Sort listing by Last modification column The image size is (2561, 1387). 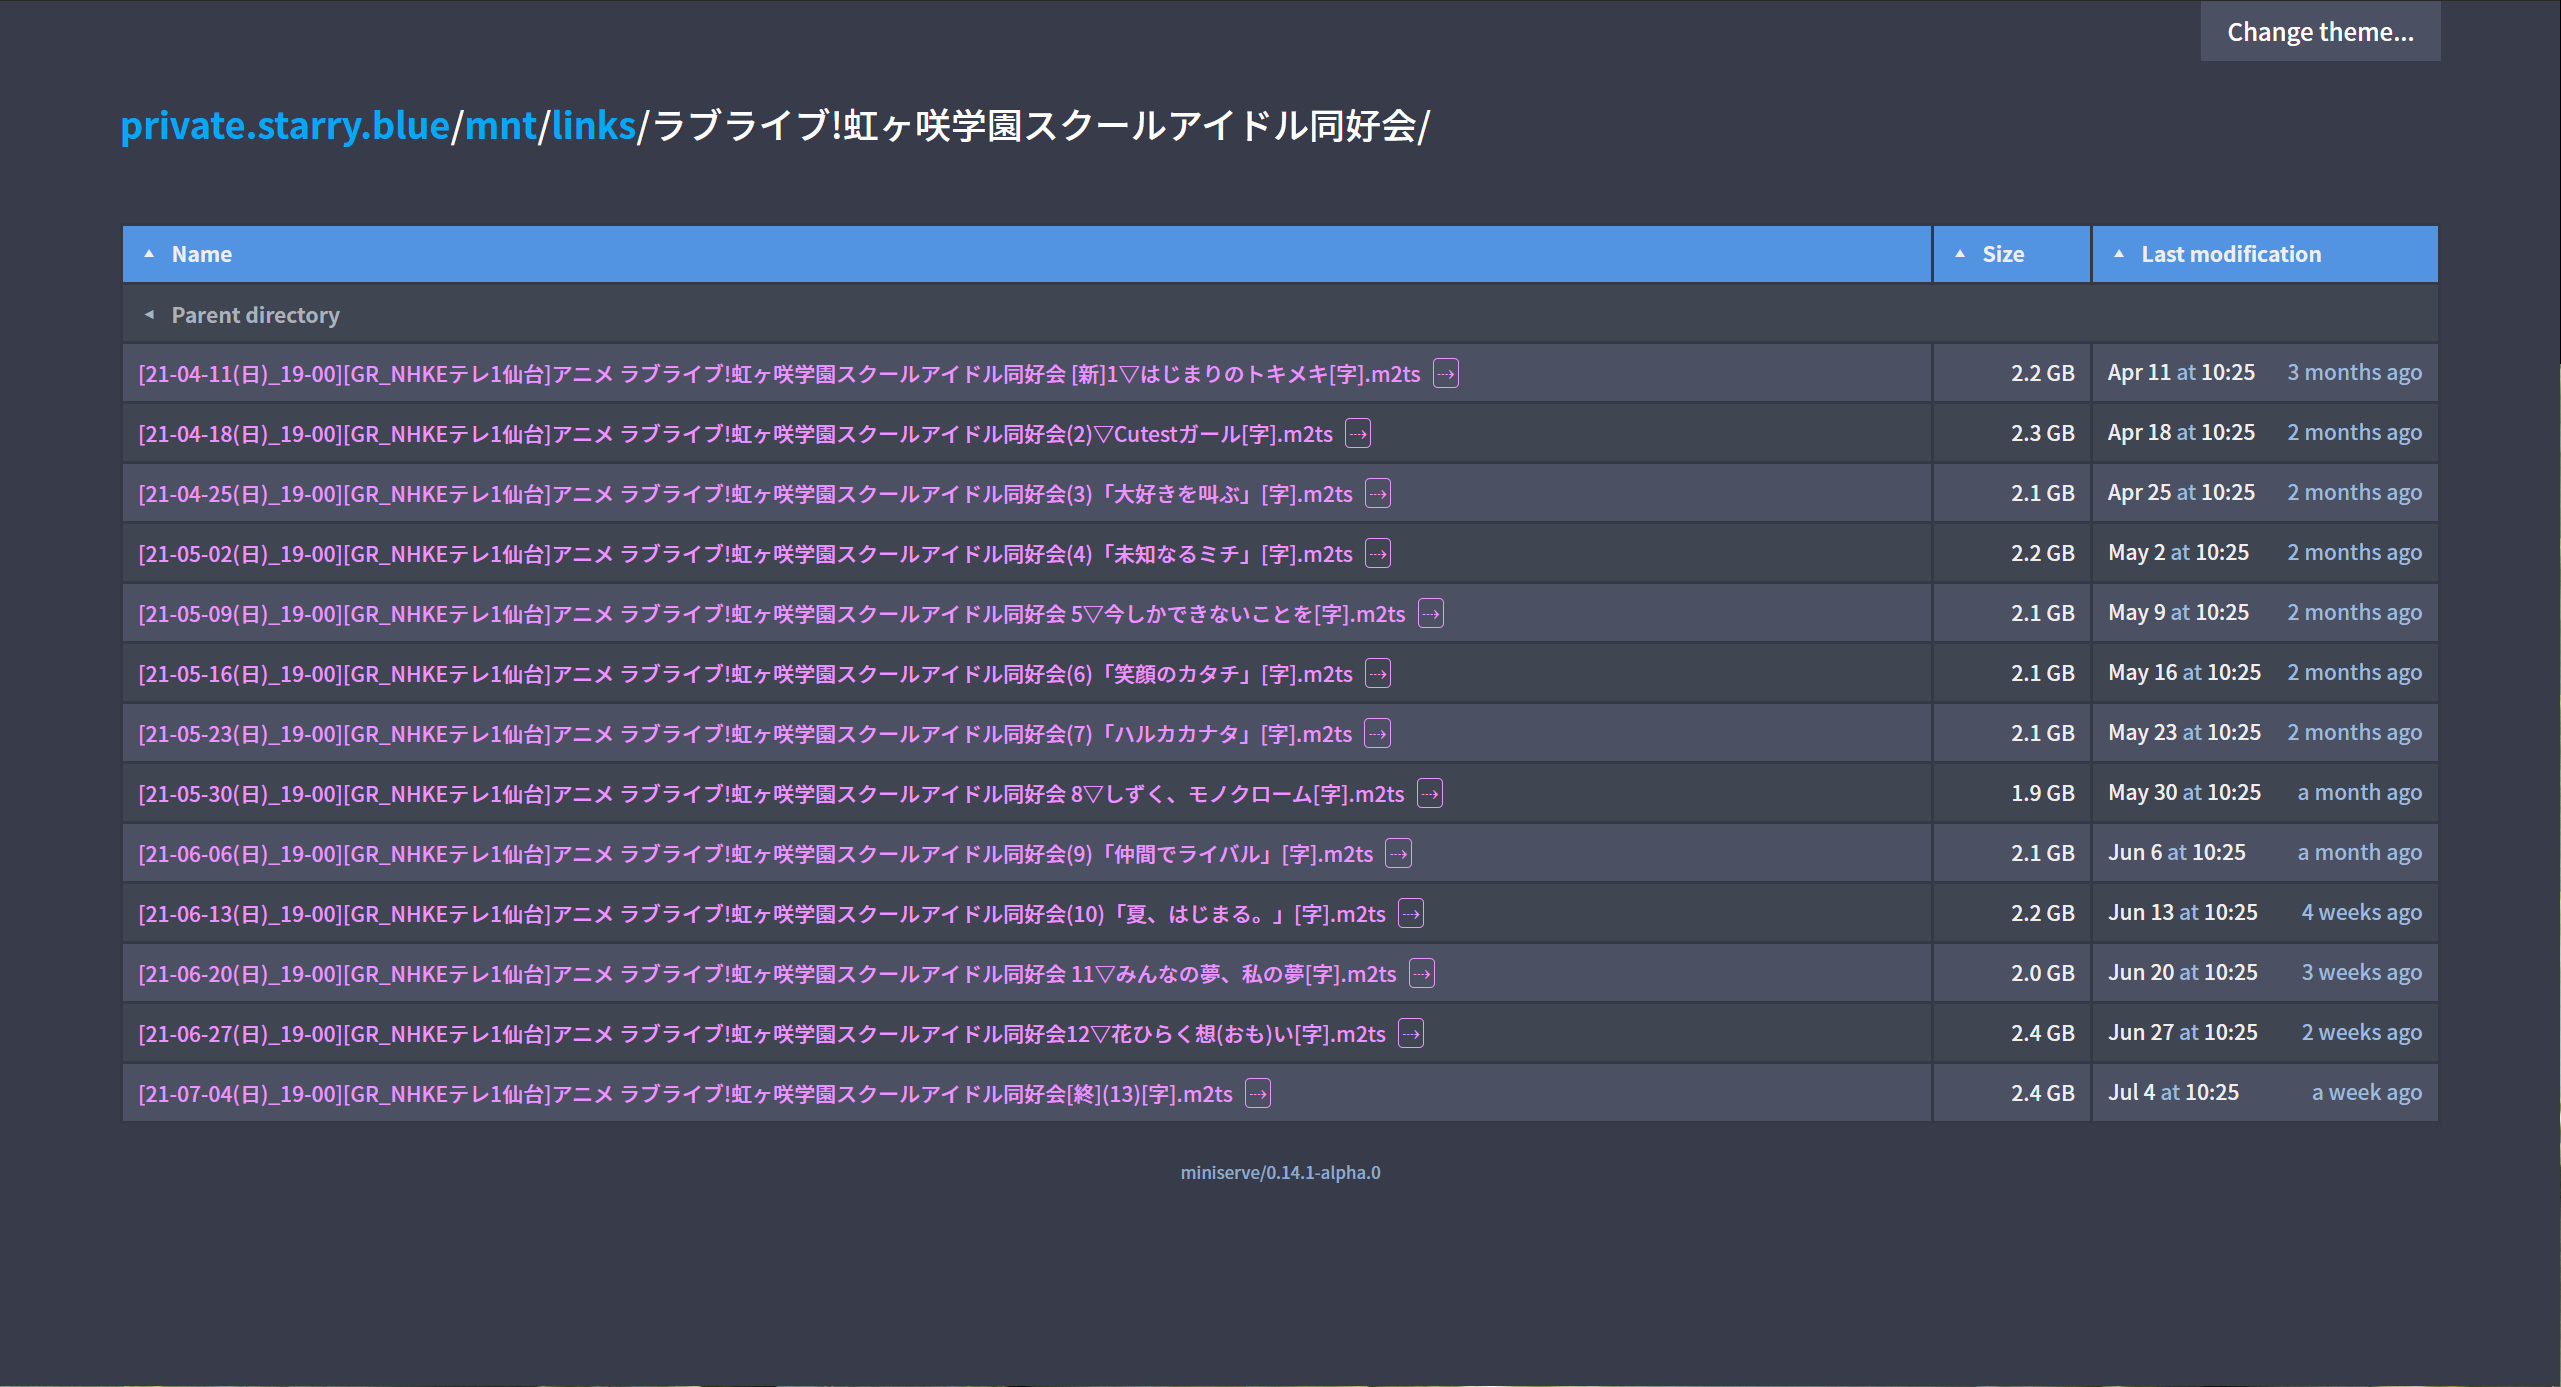(2230, 254)
